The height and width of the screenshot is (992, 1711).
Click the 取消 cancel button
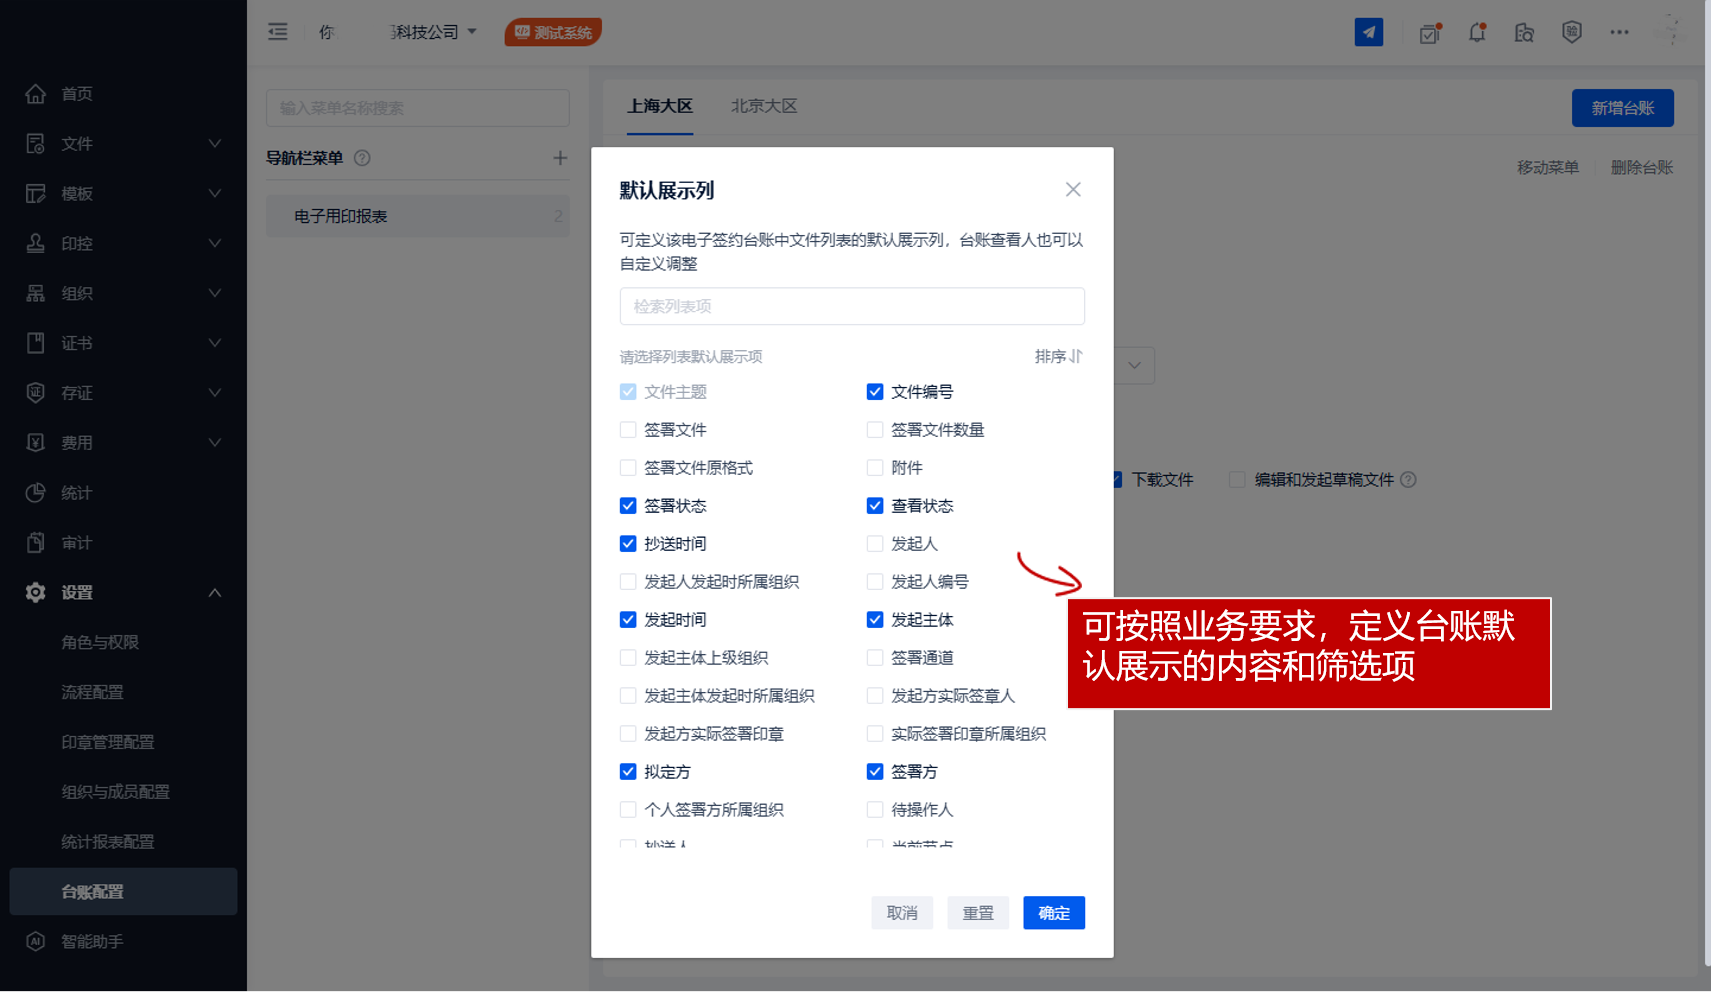(902, 913)
